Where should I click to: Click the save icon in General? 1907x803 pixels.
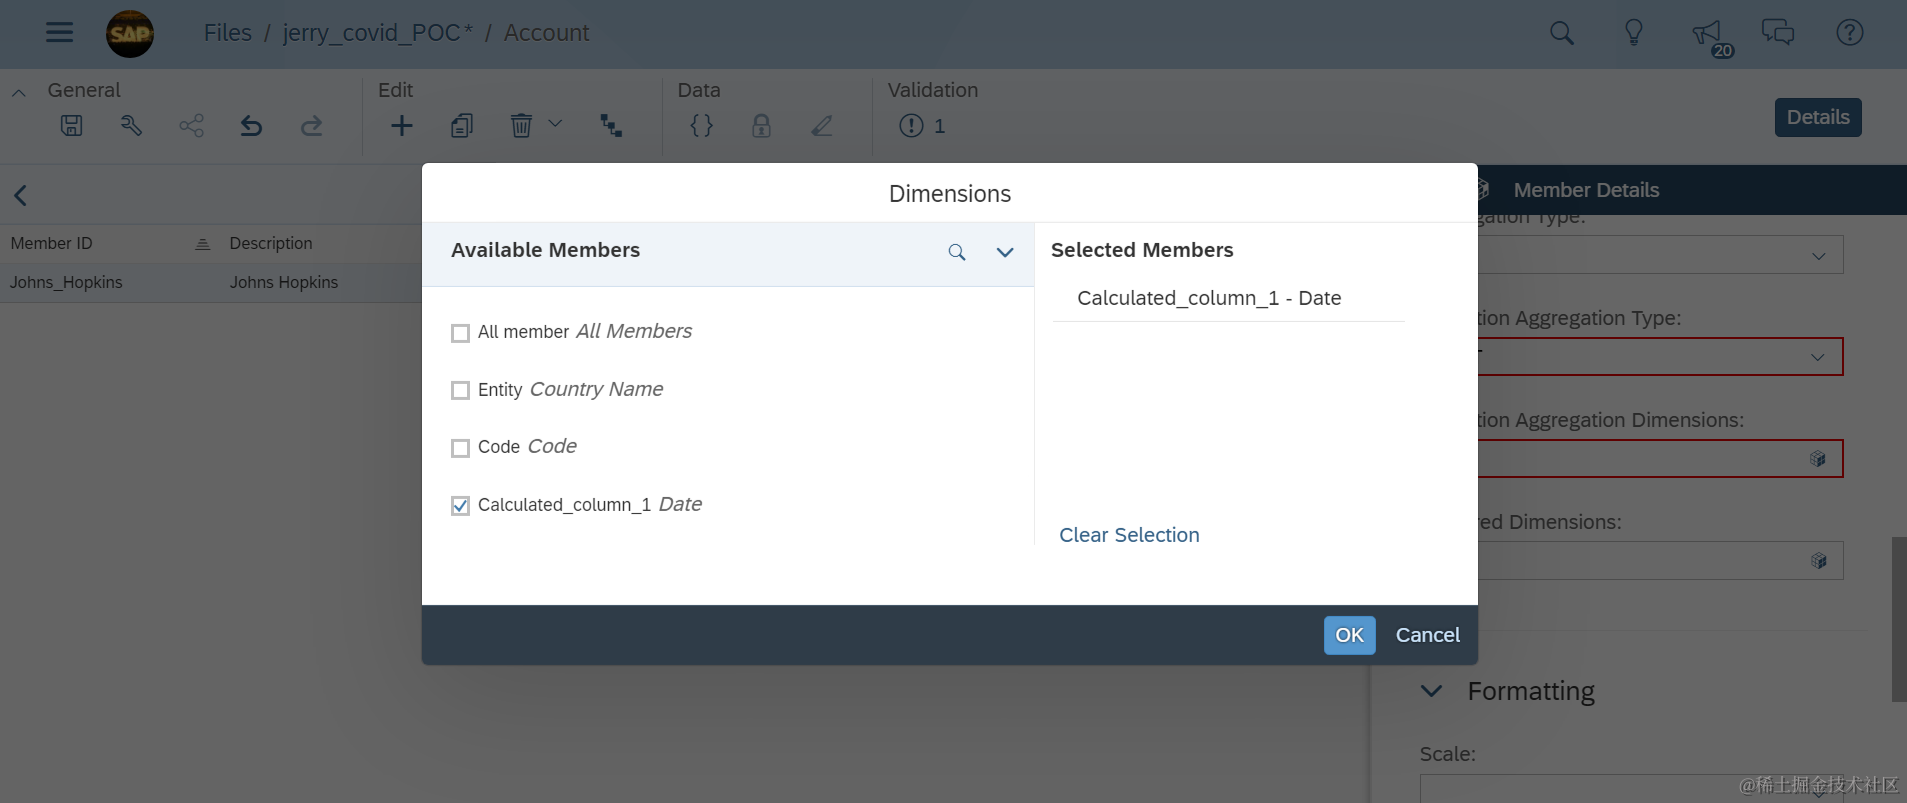pyautogui.click(x=71, y=126)
